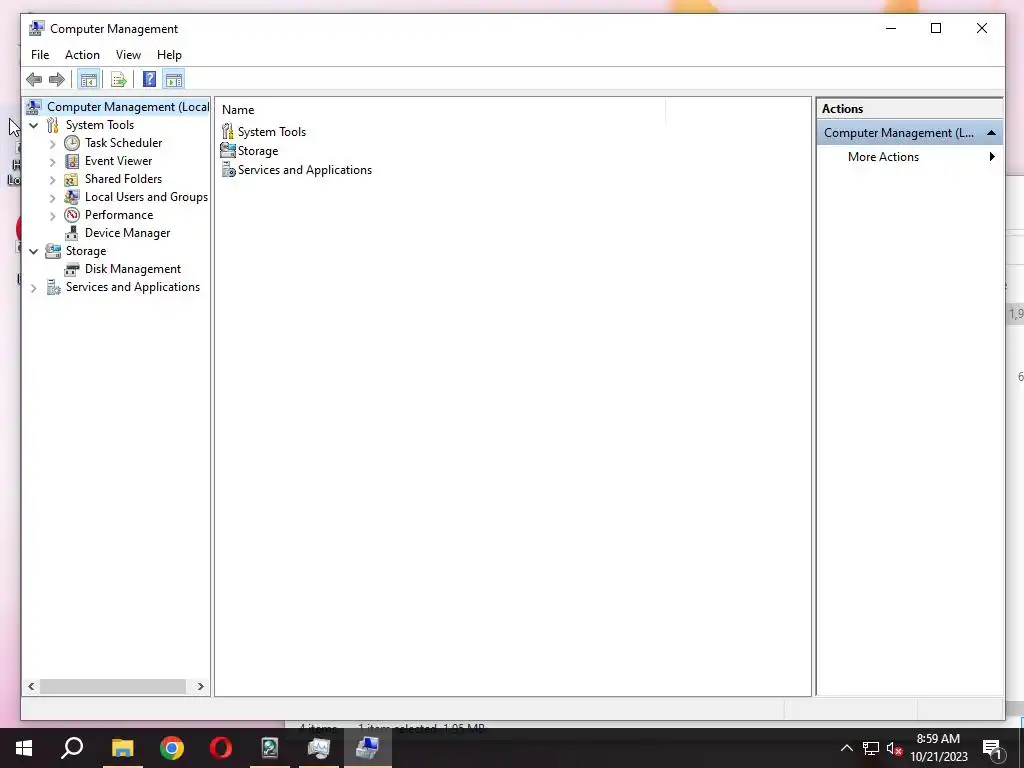Viewport: 1024px width, 768px height.
Task: Expand the Event Viewer node
Action: 52,161
